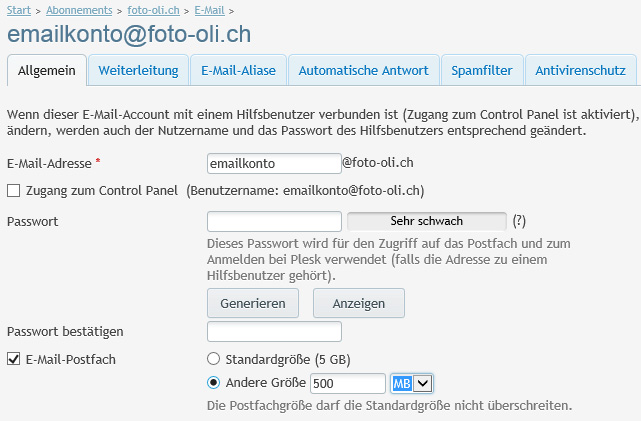
Task: Expand the MB size unit dropdown
Action: pos(412,383)
